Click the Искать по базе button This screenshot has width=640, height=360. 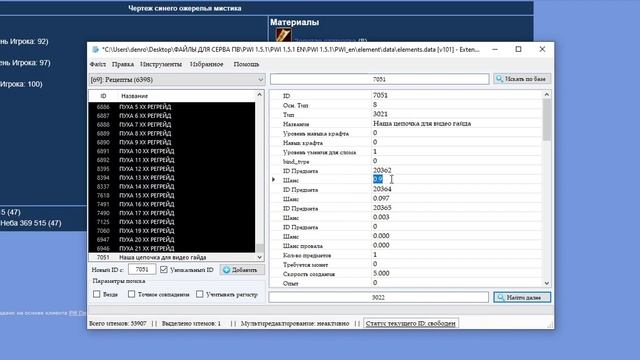pyautogui.click(x=522, y=79)
